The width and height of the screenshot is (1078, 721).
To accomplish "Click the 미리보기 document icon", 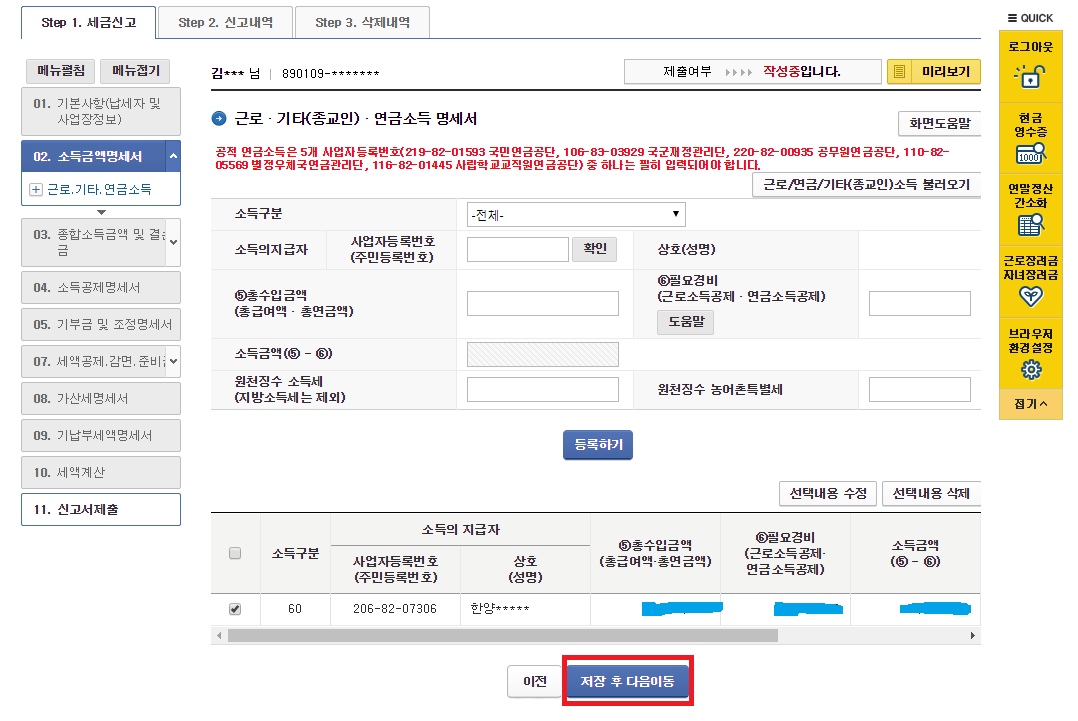I will coord(899,71).
